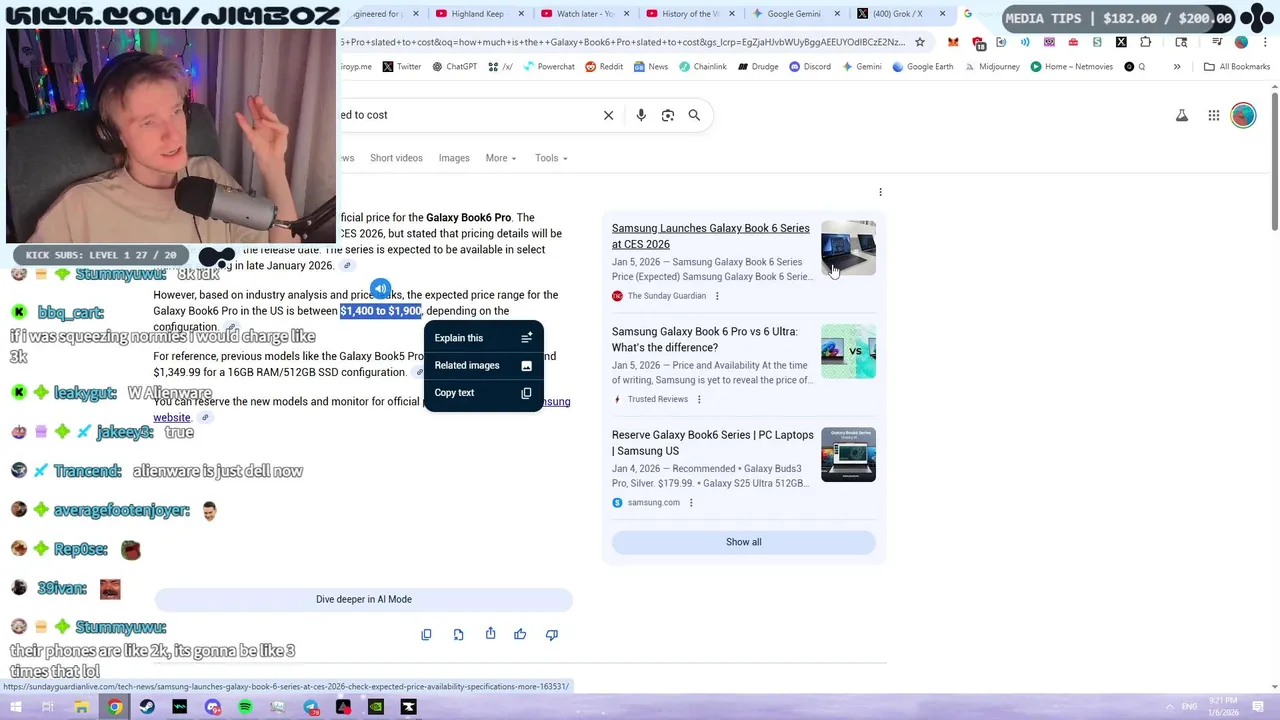Click the samsung.com laptop thumbnail
The width and height of the screenshot is (1280, 720).
pos(848,455)
